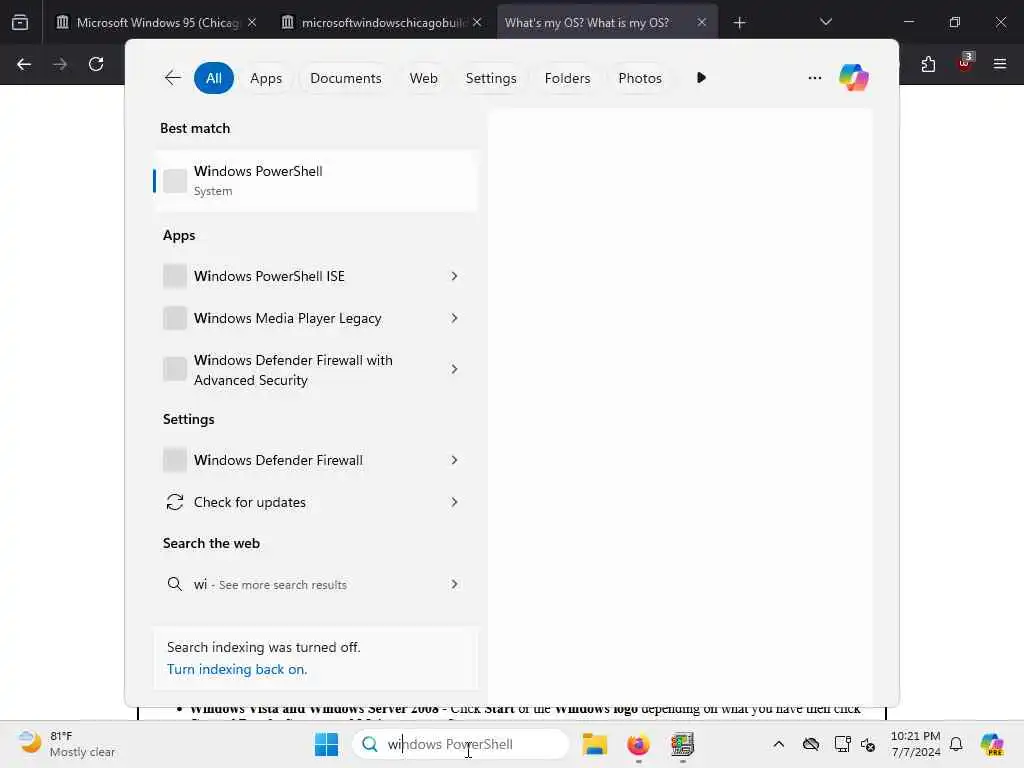Open the network tray icon

[x=842, y=744]
